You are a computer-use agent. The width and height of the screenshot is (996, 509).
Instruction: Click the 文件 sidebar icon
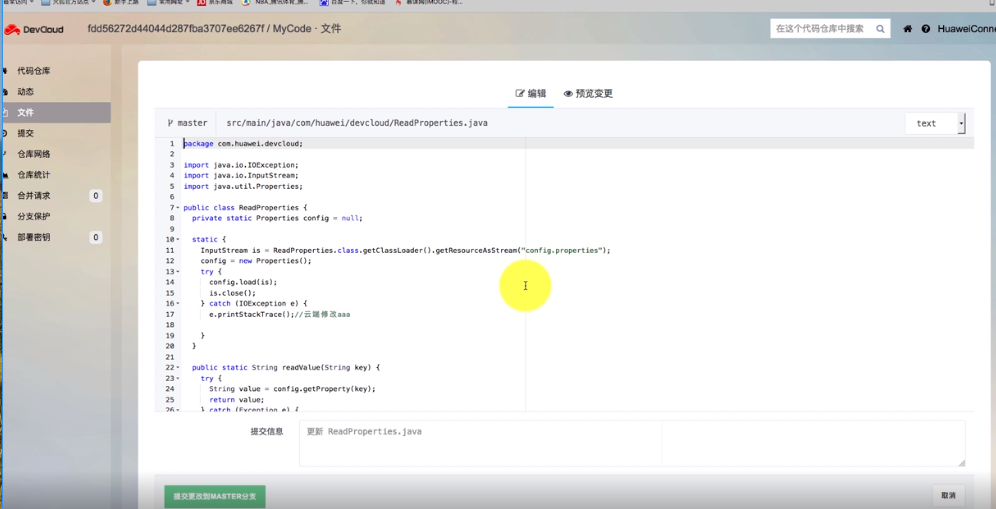pos(5,112)
